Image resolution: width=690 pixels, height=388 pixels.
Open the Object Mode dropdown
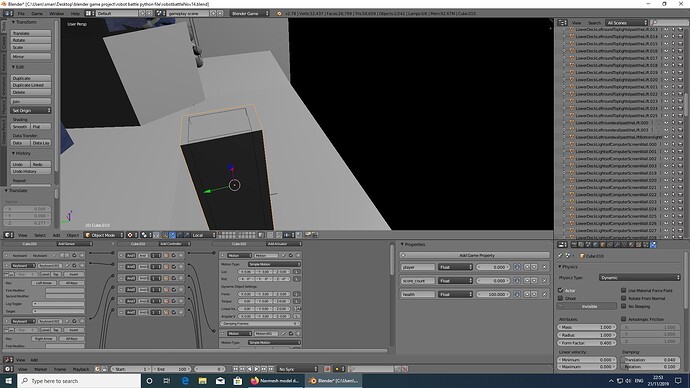pos(104,235)
